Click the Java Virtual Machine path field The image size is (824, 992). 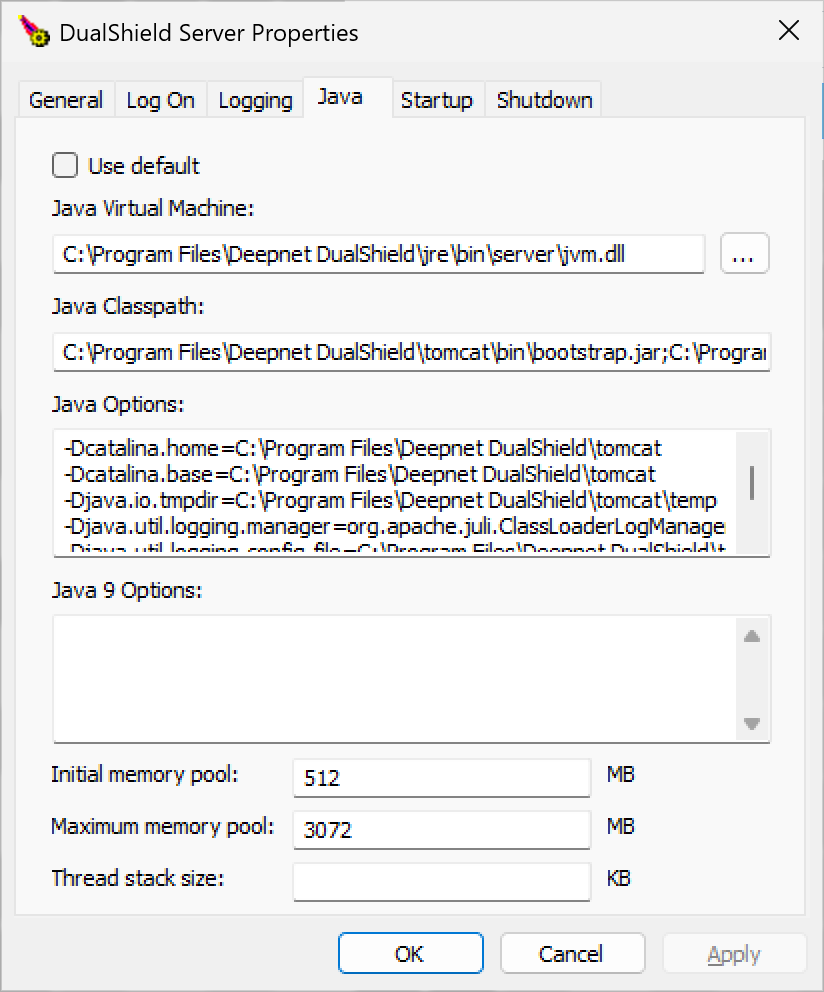click(x=378, y=255)
